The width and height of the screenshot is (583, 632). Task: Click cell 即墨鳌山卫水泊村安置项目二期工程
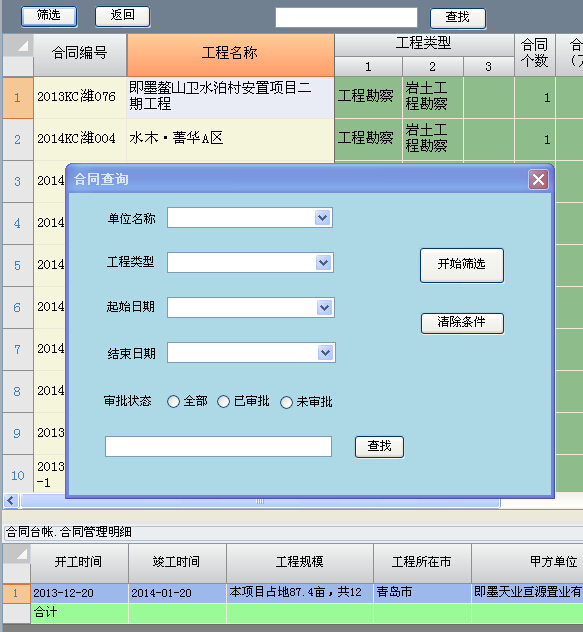point(230,98)
